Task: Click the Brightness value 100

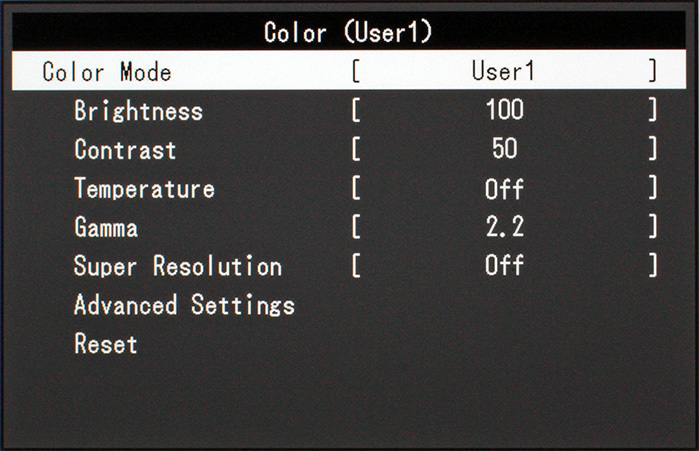Action: pos(505,110)
